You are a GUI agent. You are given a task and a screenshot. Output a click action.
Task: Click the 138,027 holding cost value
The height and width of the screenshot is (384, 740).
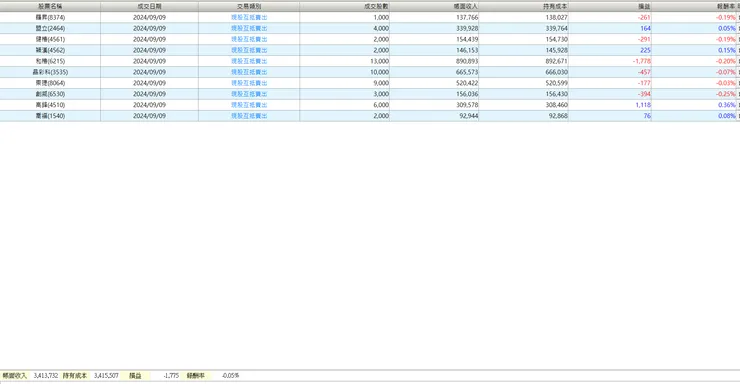click(x=556, y=17)
